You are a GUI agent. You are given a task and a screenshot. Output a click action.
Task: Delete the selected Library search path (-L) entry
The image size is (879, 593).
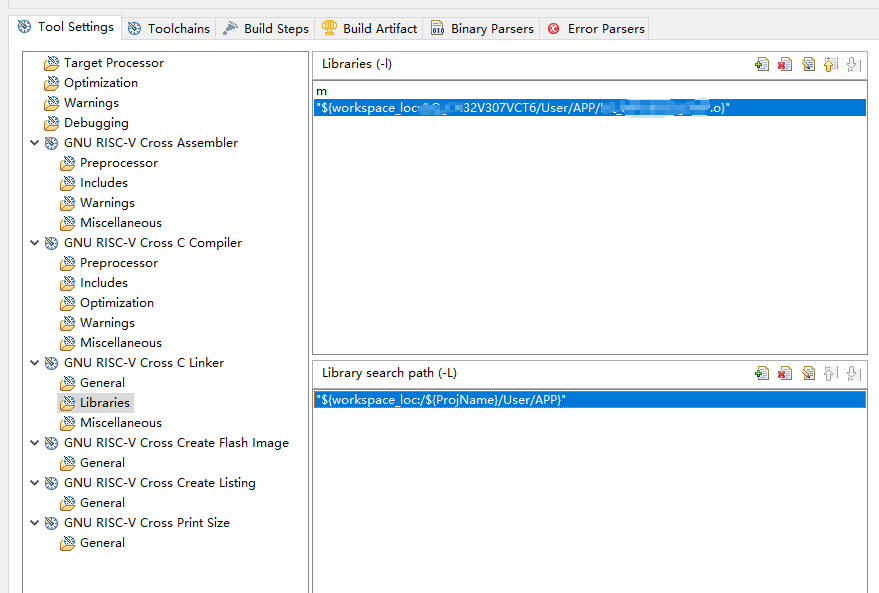(785, 374)
